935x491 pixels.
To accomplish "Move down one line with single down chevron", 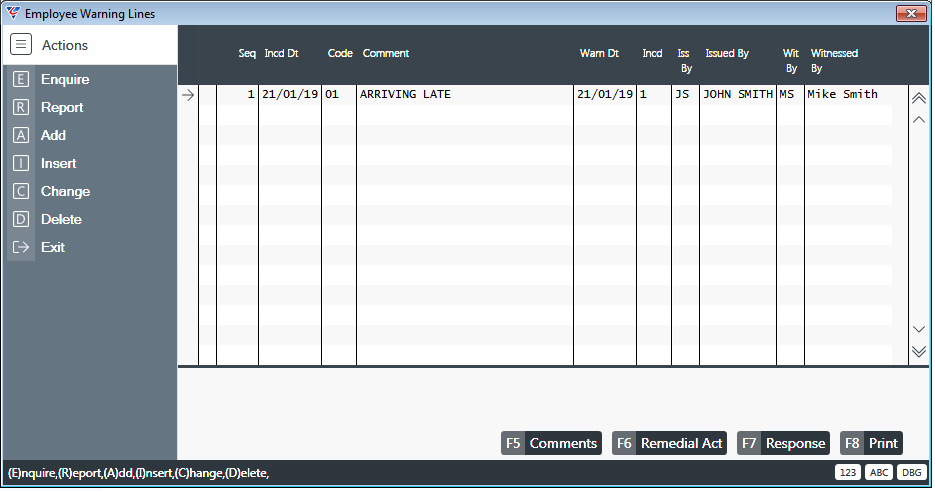I will [919, 329].
